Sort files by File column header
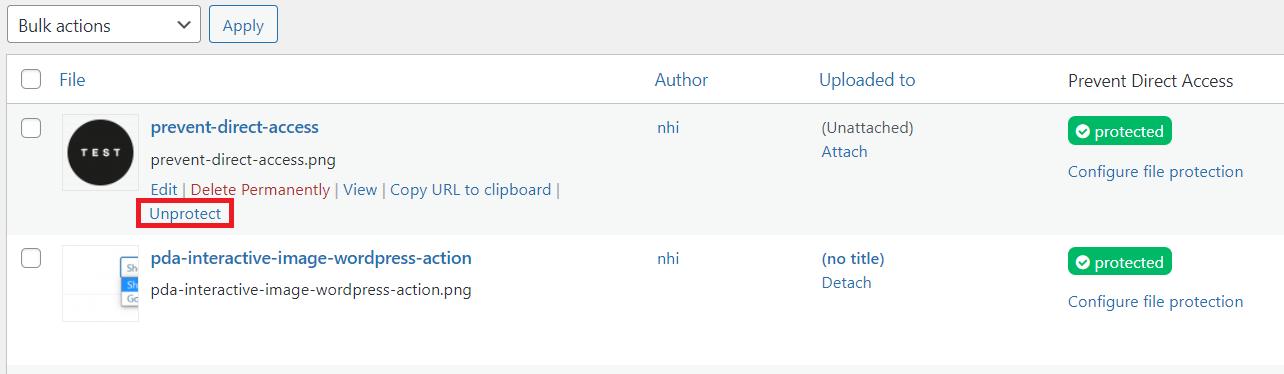This screenshot has height=374, width=1284. coord(72,79)
